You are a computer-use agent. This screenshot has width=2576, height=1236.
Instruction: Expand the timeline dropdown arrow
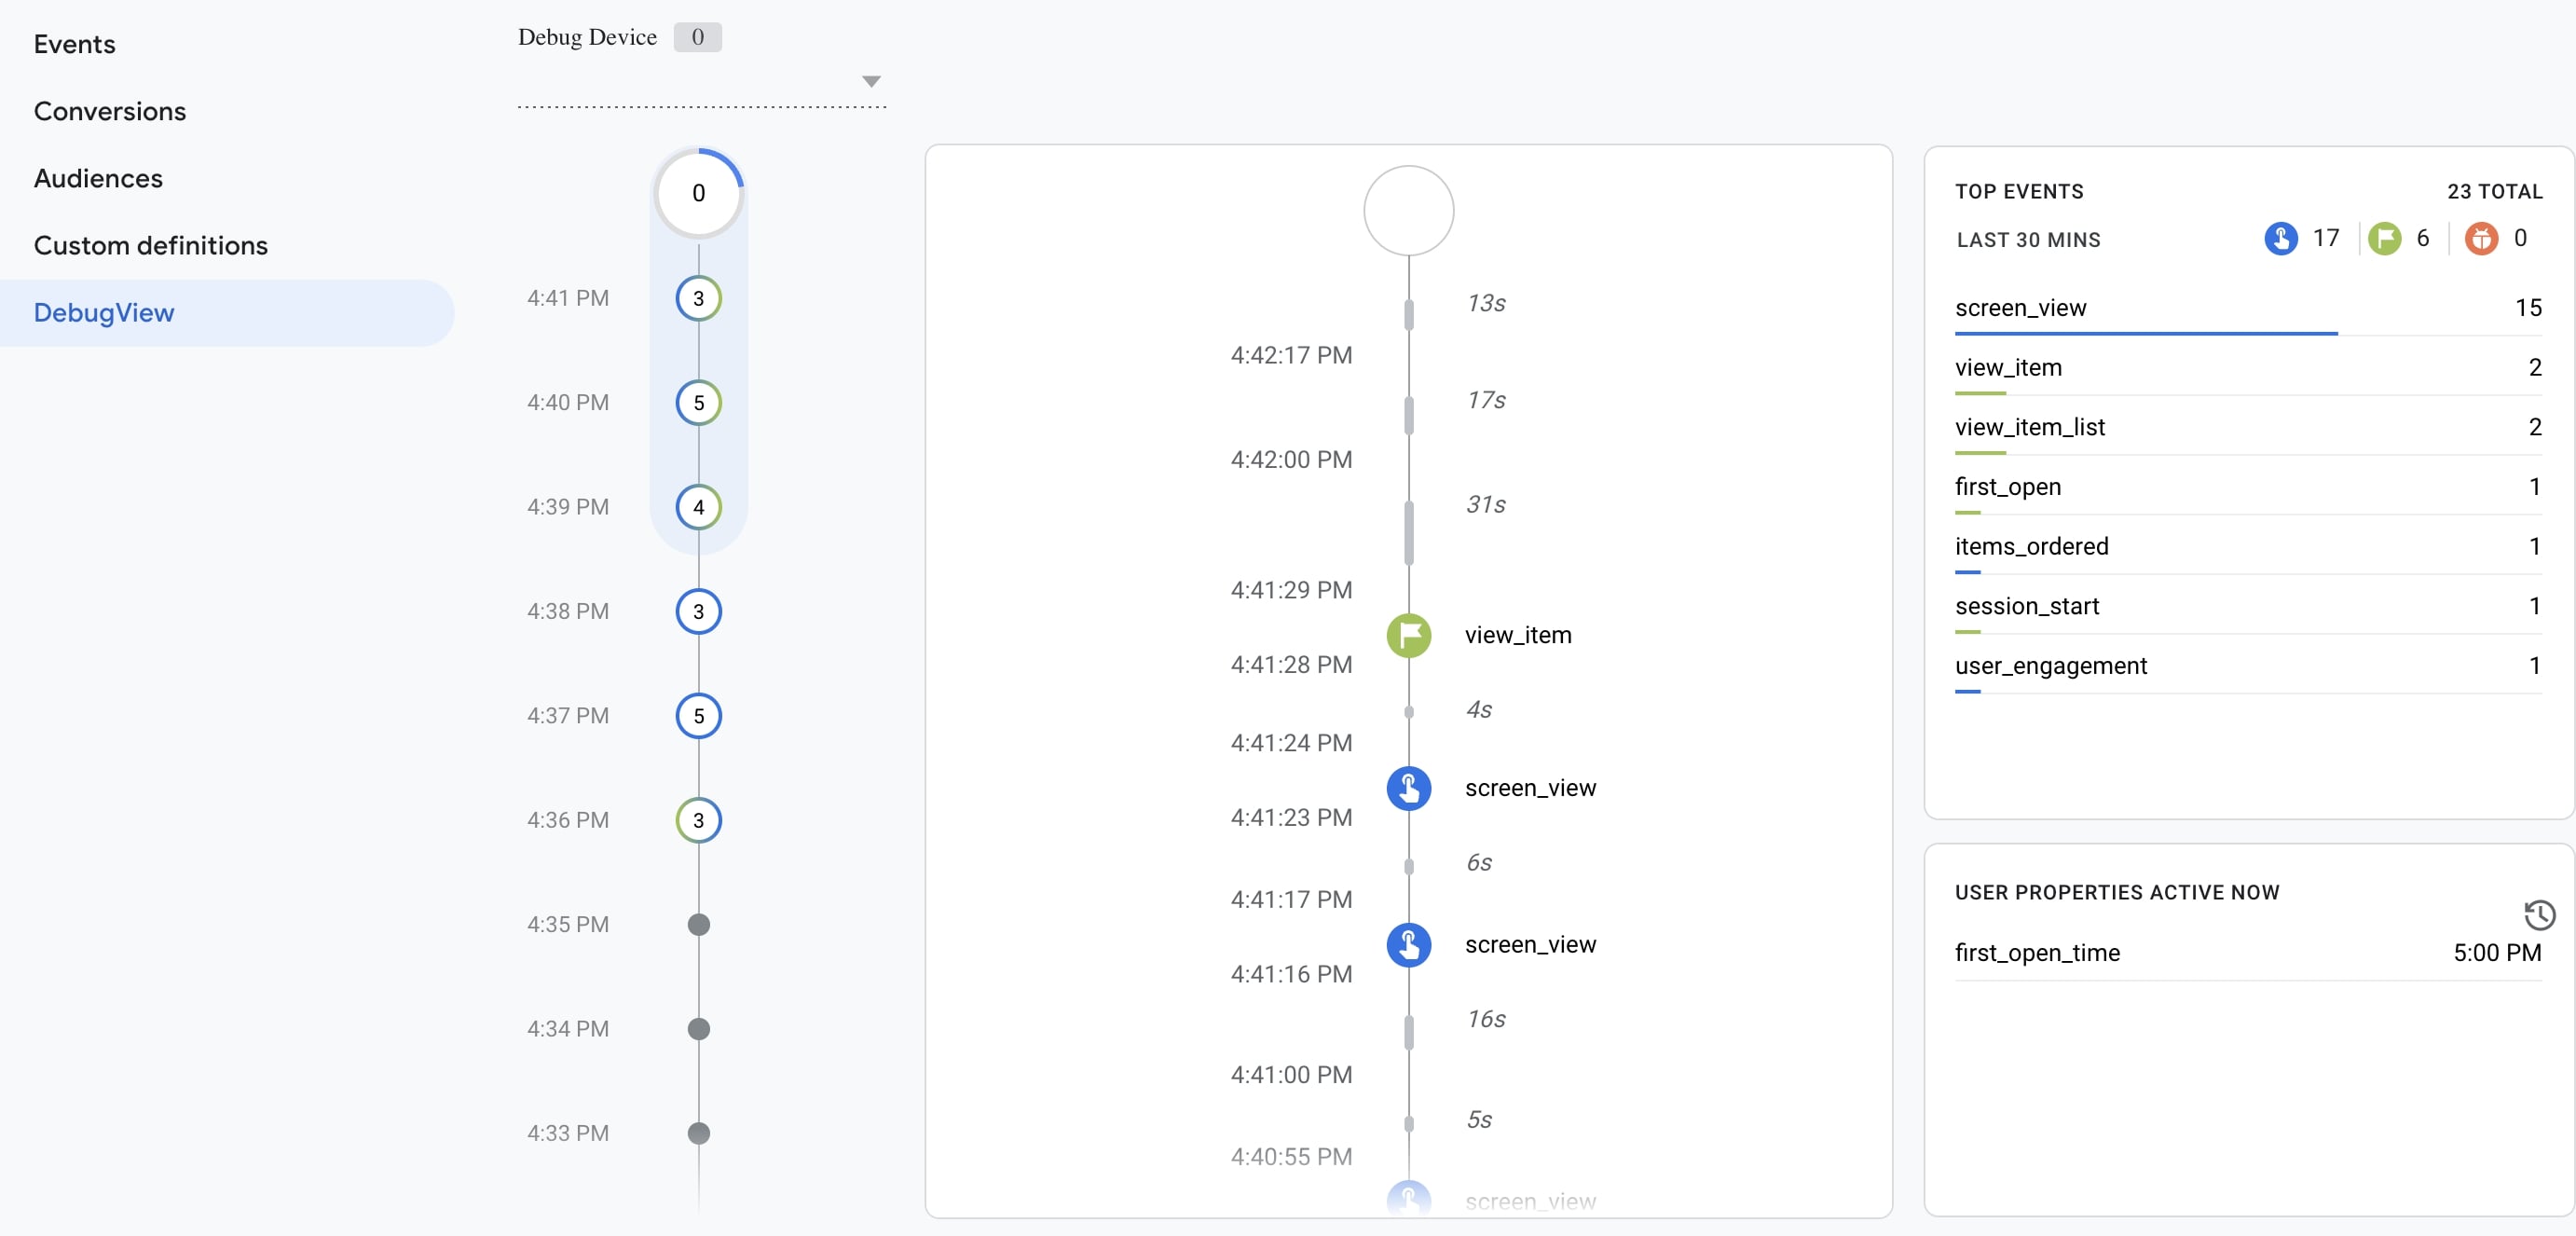point(869,80)
